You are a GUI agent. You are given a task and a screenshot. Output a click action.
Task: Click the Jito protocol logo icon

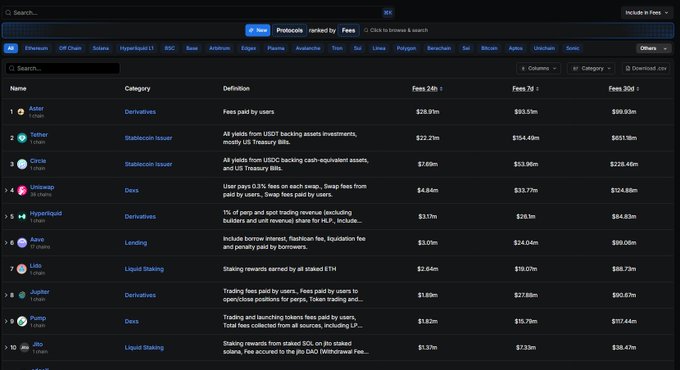coord(25,347)
